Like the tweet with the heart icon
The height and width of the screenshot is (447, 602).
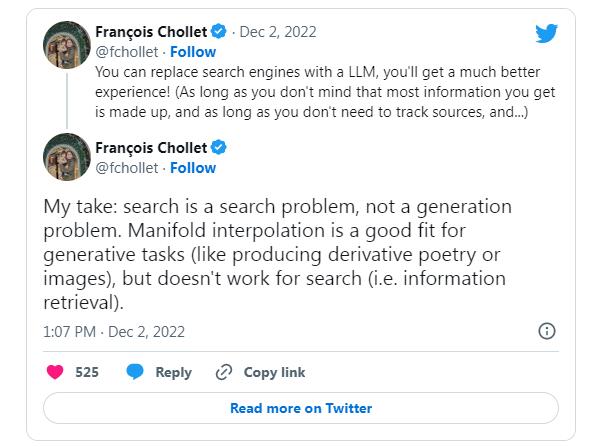tap(56, 372)
